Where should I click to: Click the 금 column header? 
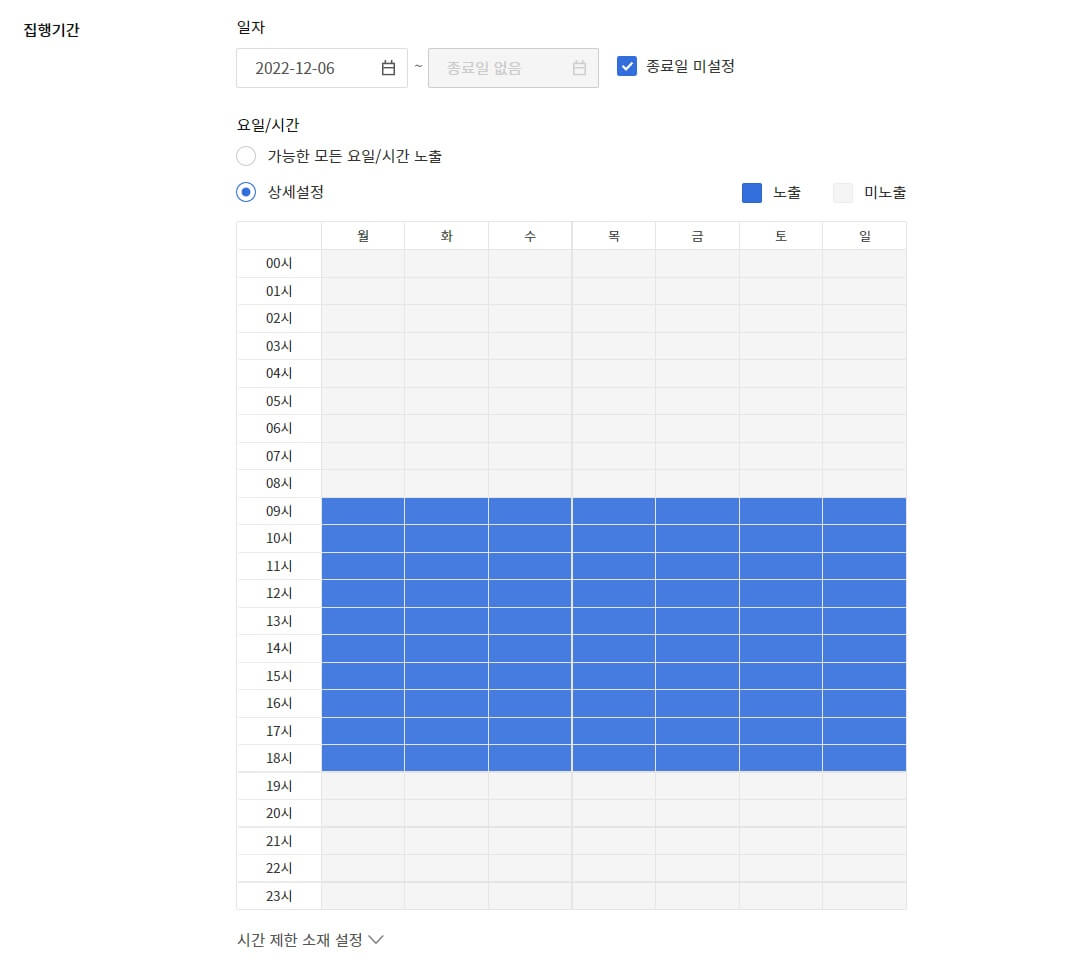[697, 236]
